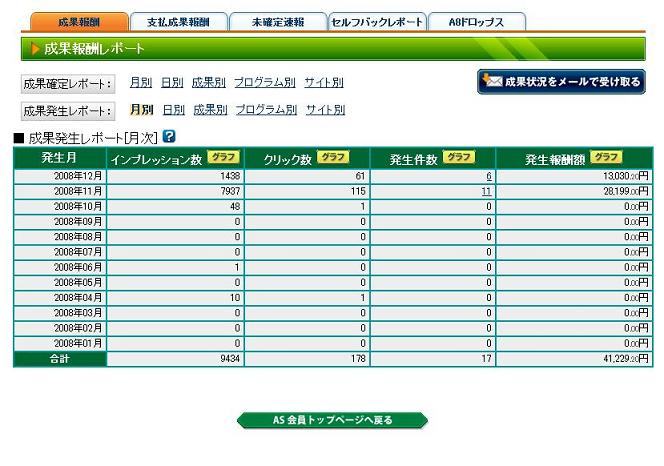Click the blue help question mark icon
This screenshot has height=466, width=664.
point(169,136)
